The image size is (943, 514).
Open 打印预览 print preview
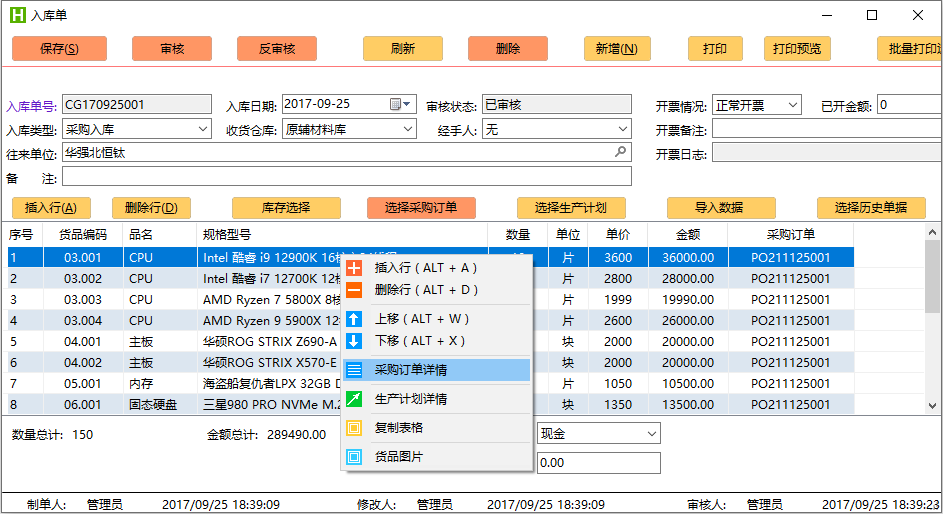tap(797, 49)
